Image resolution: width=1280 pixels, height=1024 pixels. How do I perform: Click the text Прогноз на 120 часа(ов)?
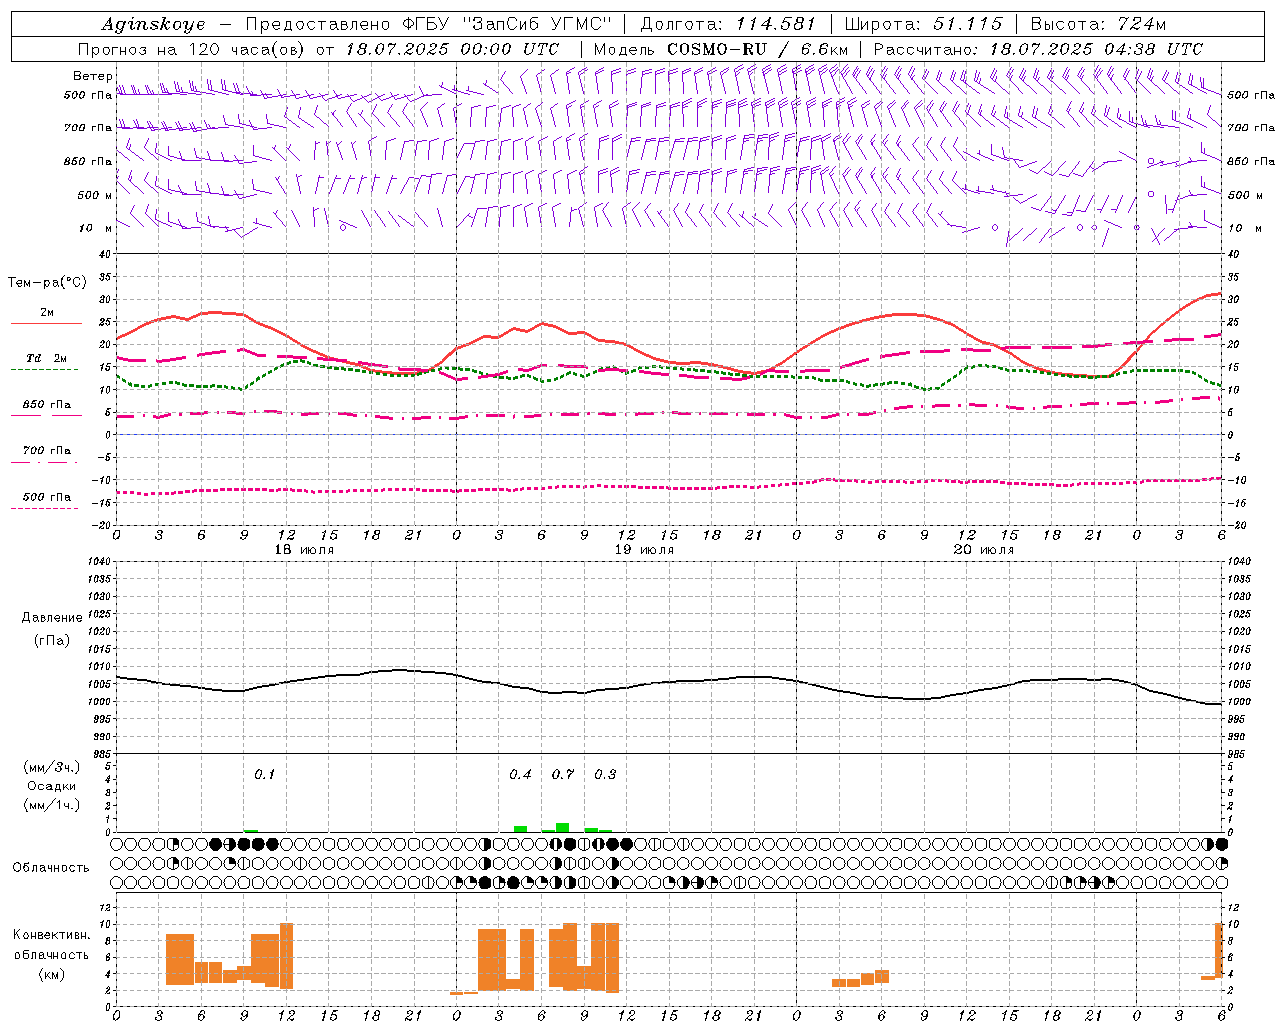click(x=192, y=49)
